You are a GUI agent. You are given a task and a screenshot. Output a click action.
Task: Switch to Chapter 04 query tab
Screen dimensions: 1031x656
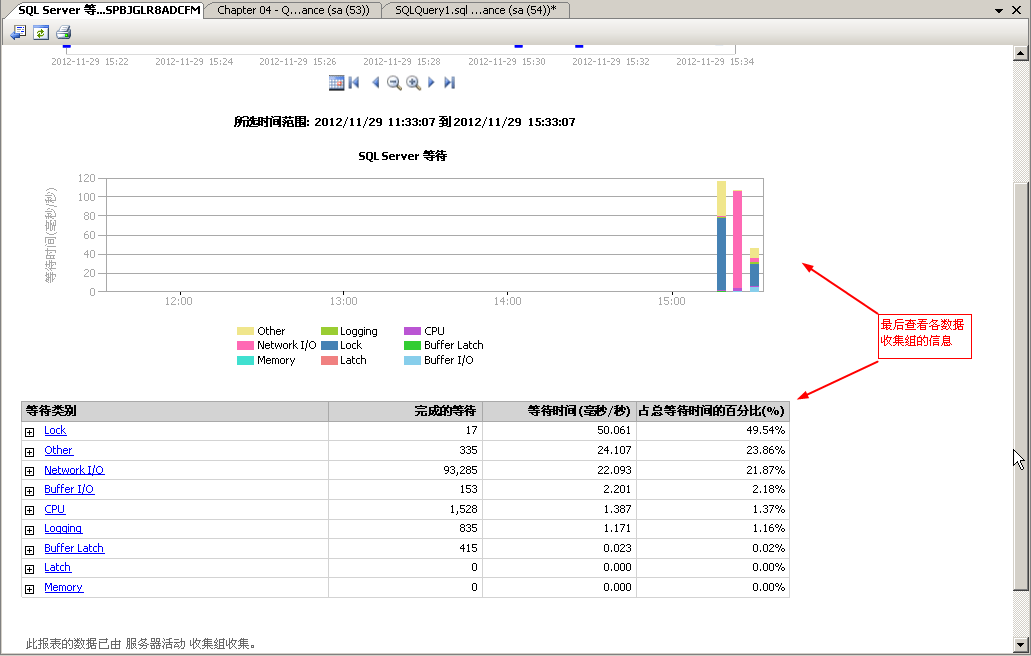tap(293, 10)
